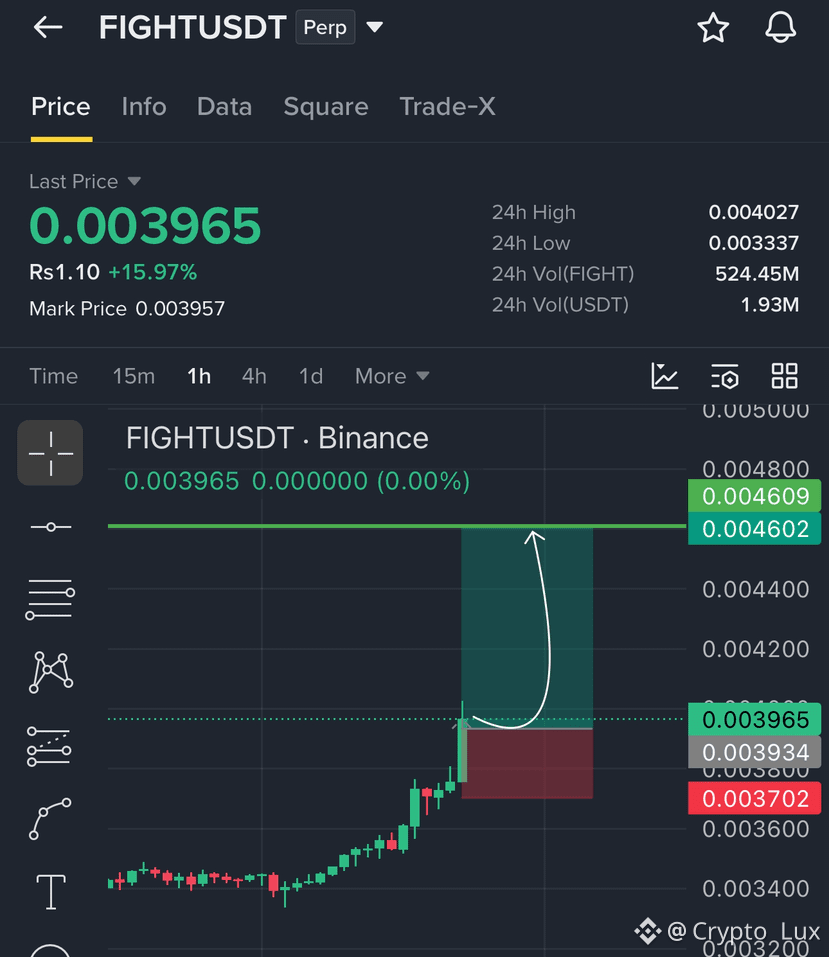Expand the FIGHTUSDT pair selector arrow
Screen dimensions: 829x957
(374, 27)
